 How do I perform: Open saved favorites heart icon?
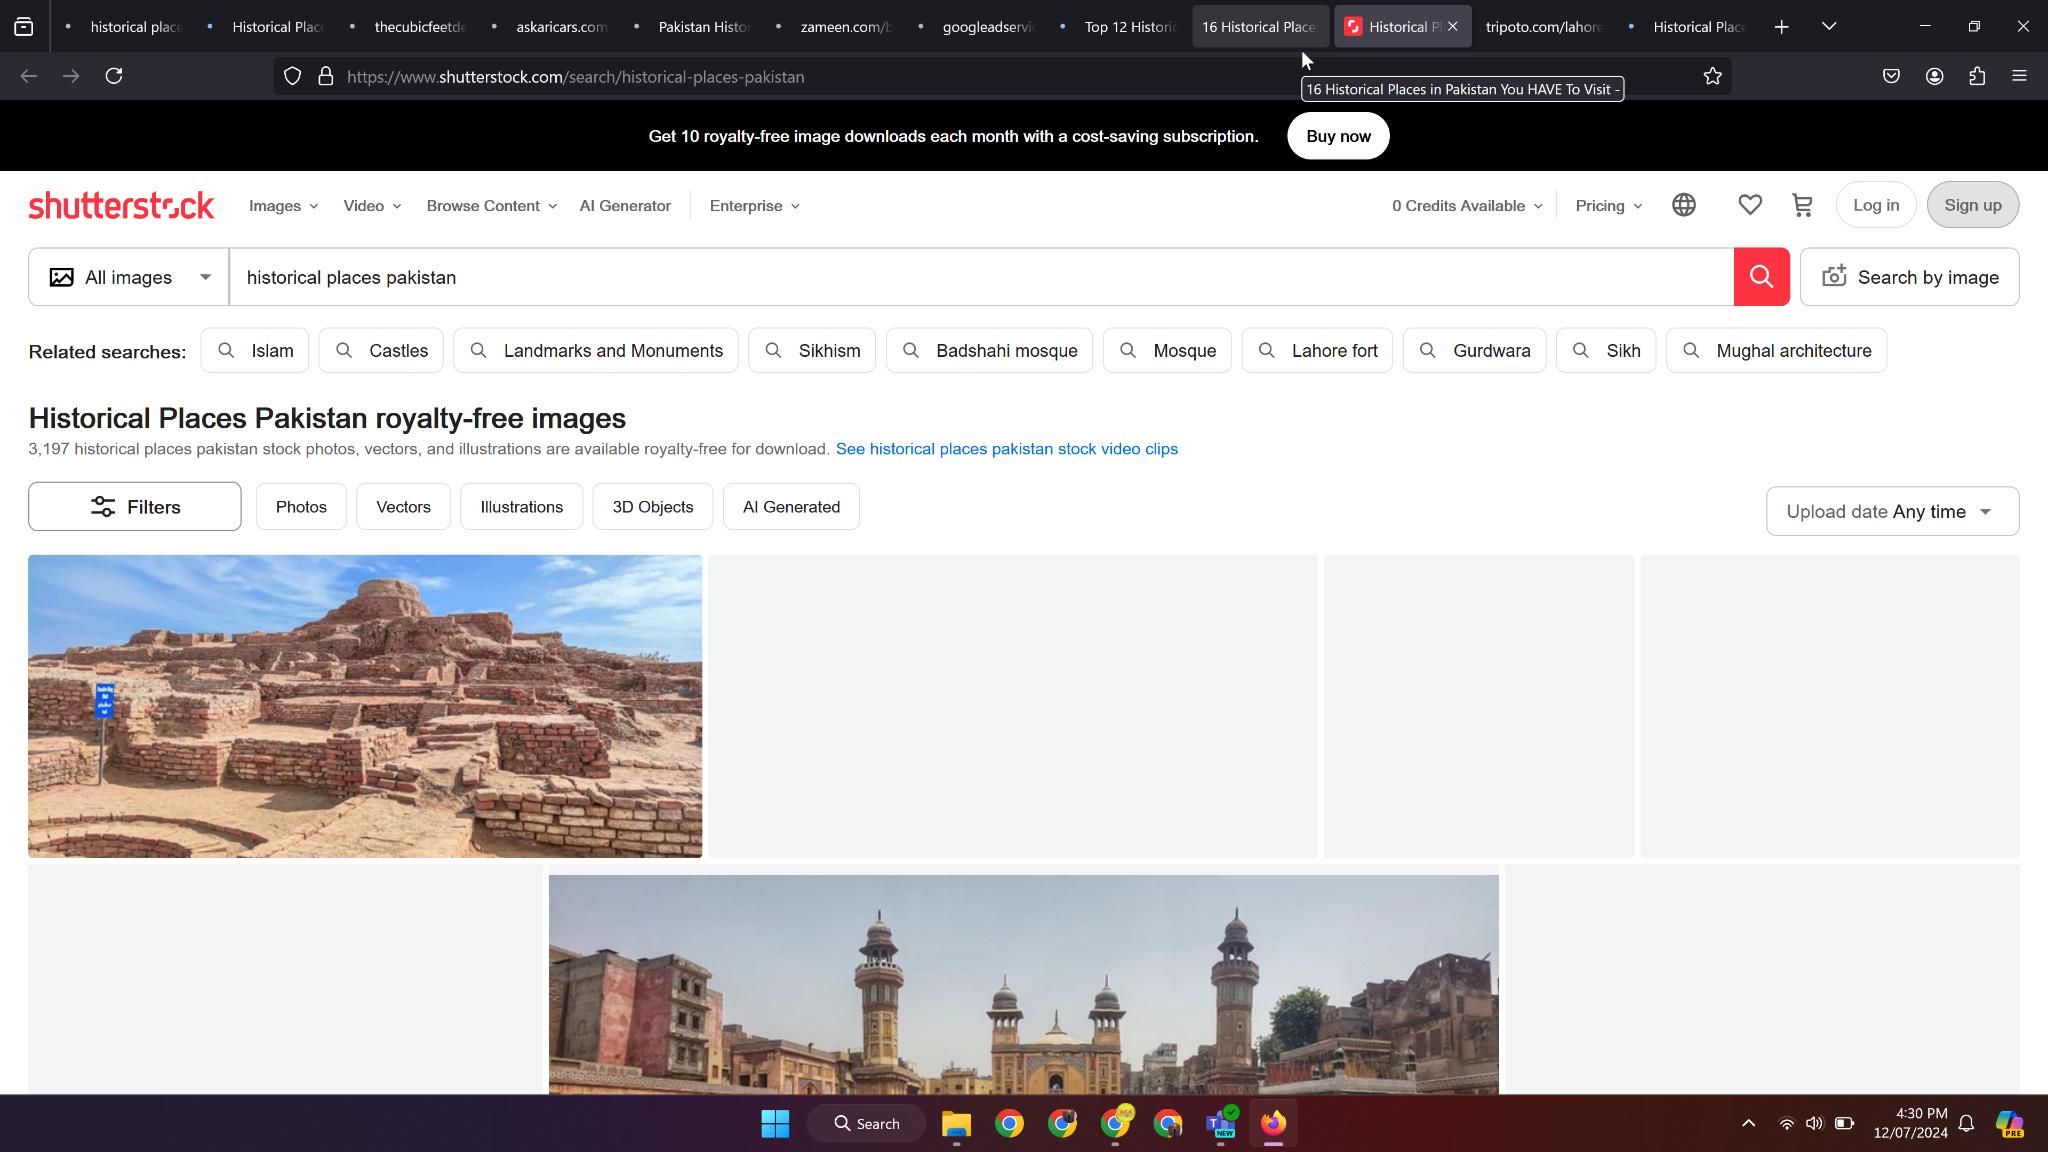pos(1750,205)
